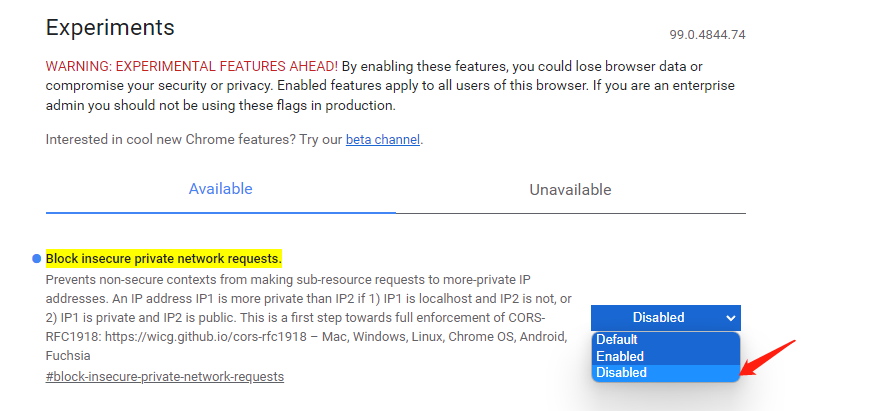Click the red WARNING: EXPERIMENTAL FEATURES AHEAD! text
Screen dimensions: 880x411
(x=192, y=67)
